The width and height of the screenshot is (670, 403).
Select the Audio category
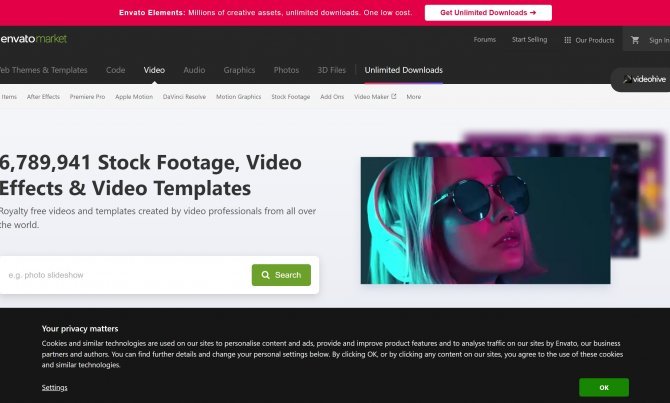194,70
